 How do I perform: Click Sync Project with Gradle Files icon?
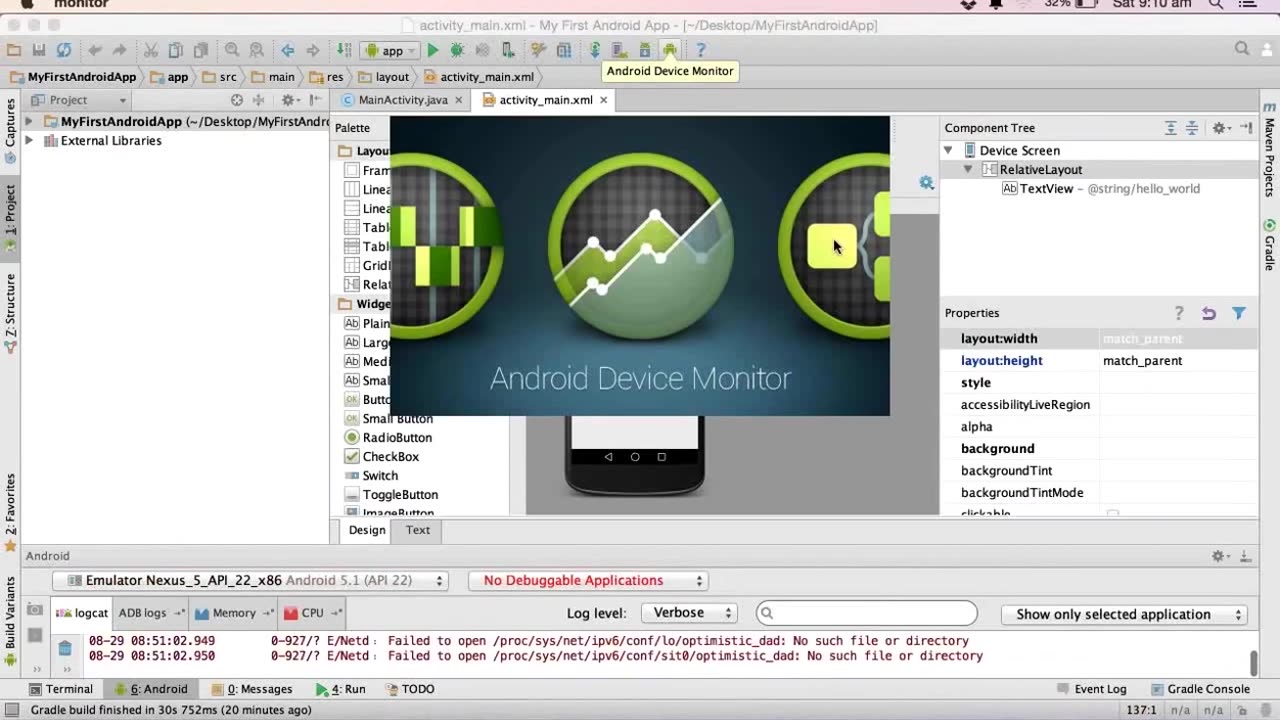[x=595, y=50]
